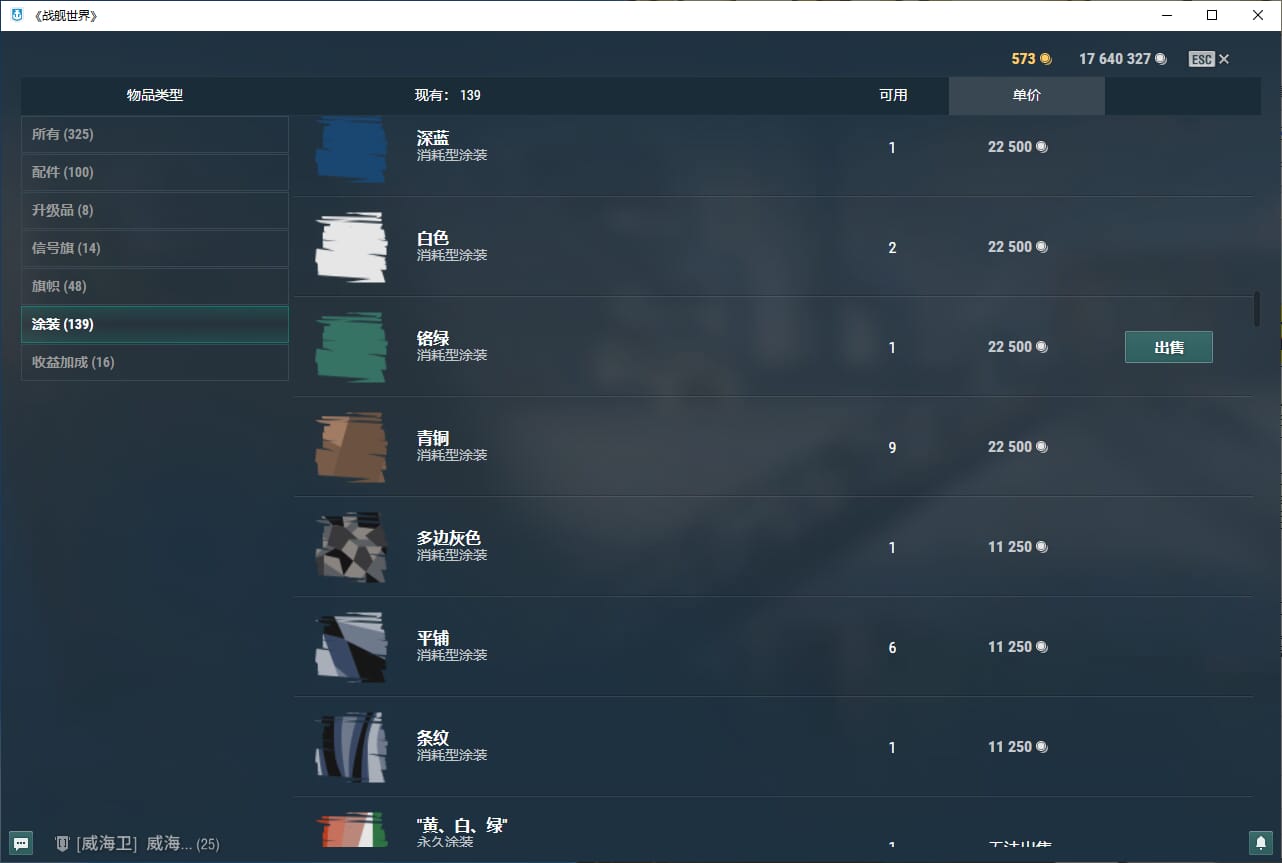Image resolution: width=1282 pixels, height=863 pixels.
Task: Click the chat bubble icon in bottom-left corner
Action: [20, 842]
